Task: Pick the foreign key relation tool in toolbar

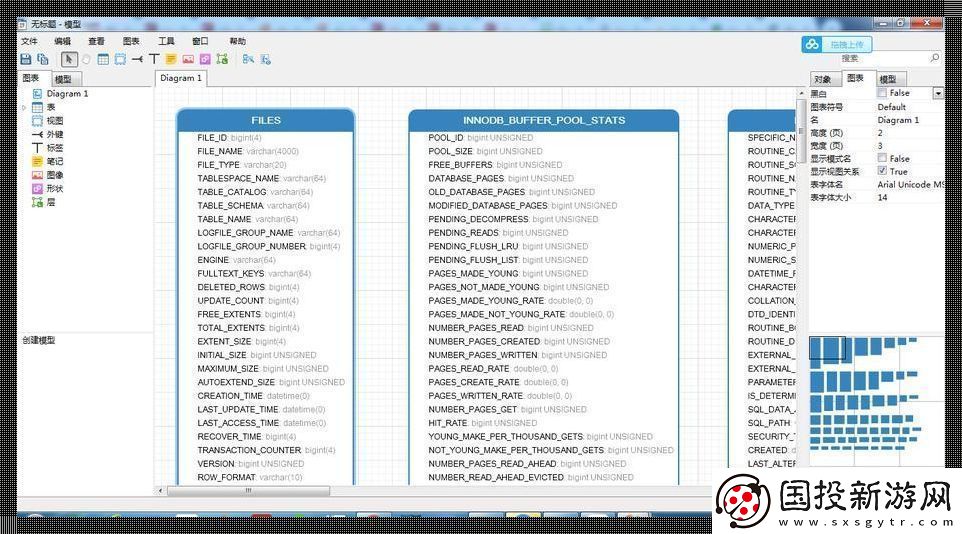Action: pyautogui.click(x=137, y=59)
